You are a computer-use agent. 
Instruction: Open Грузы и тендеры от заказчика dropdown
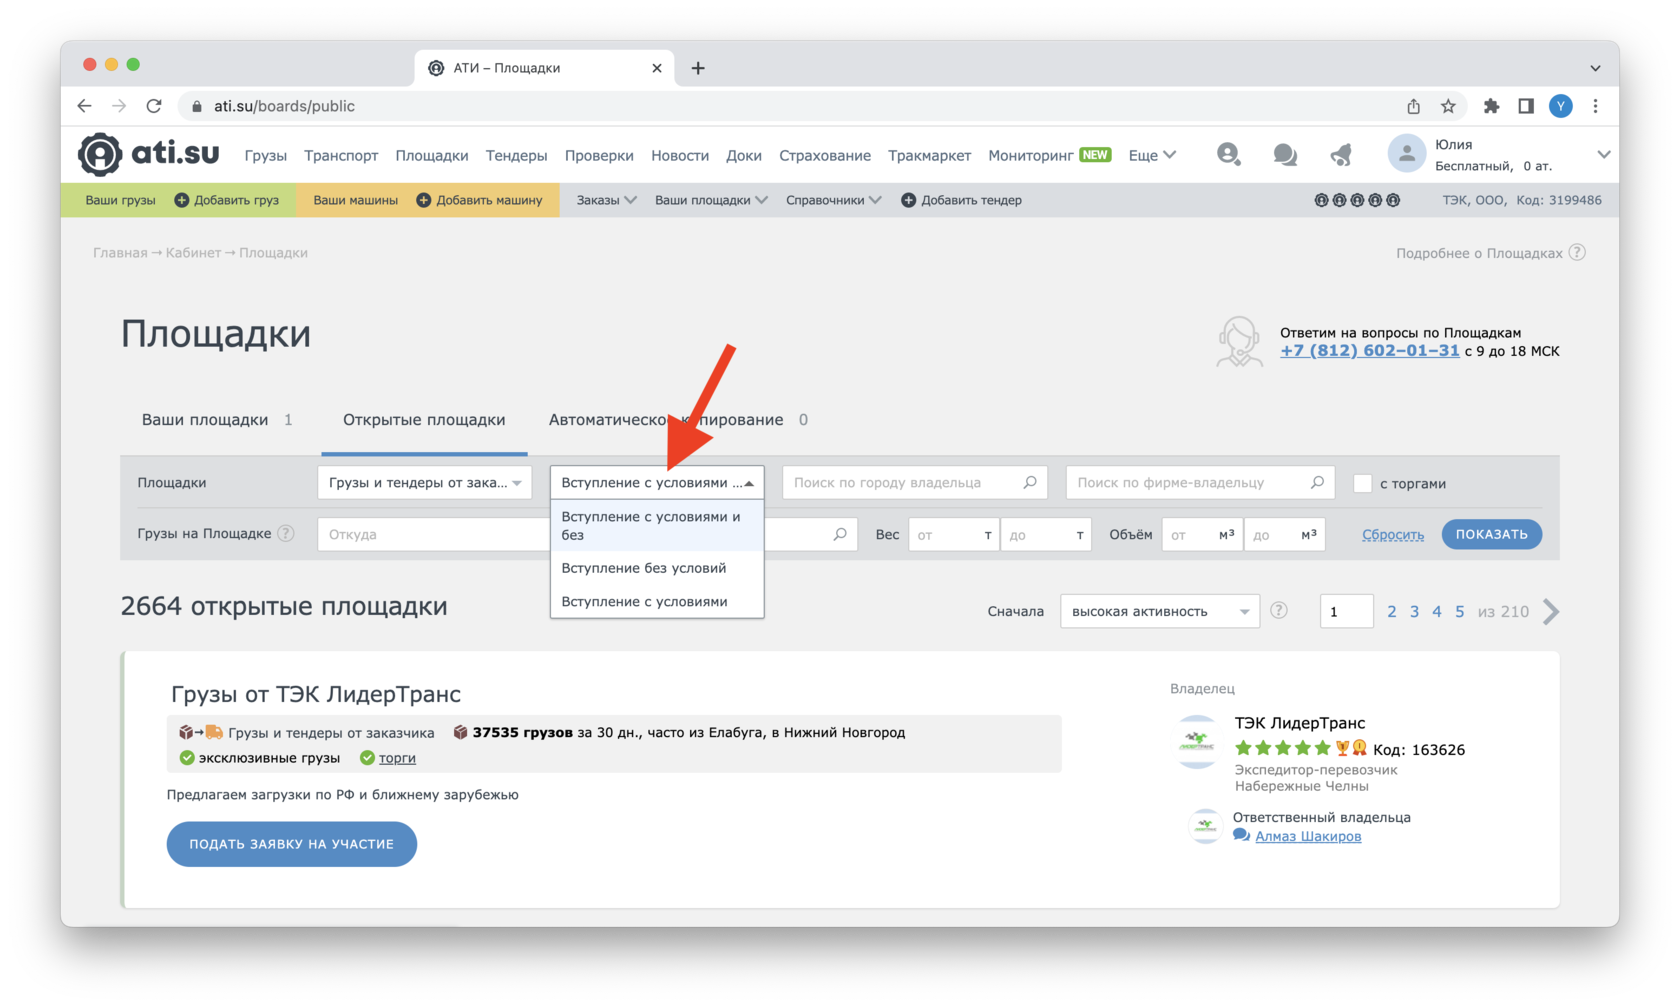click(x=425, y=483)
